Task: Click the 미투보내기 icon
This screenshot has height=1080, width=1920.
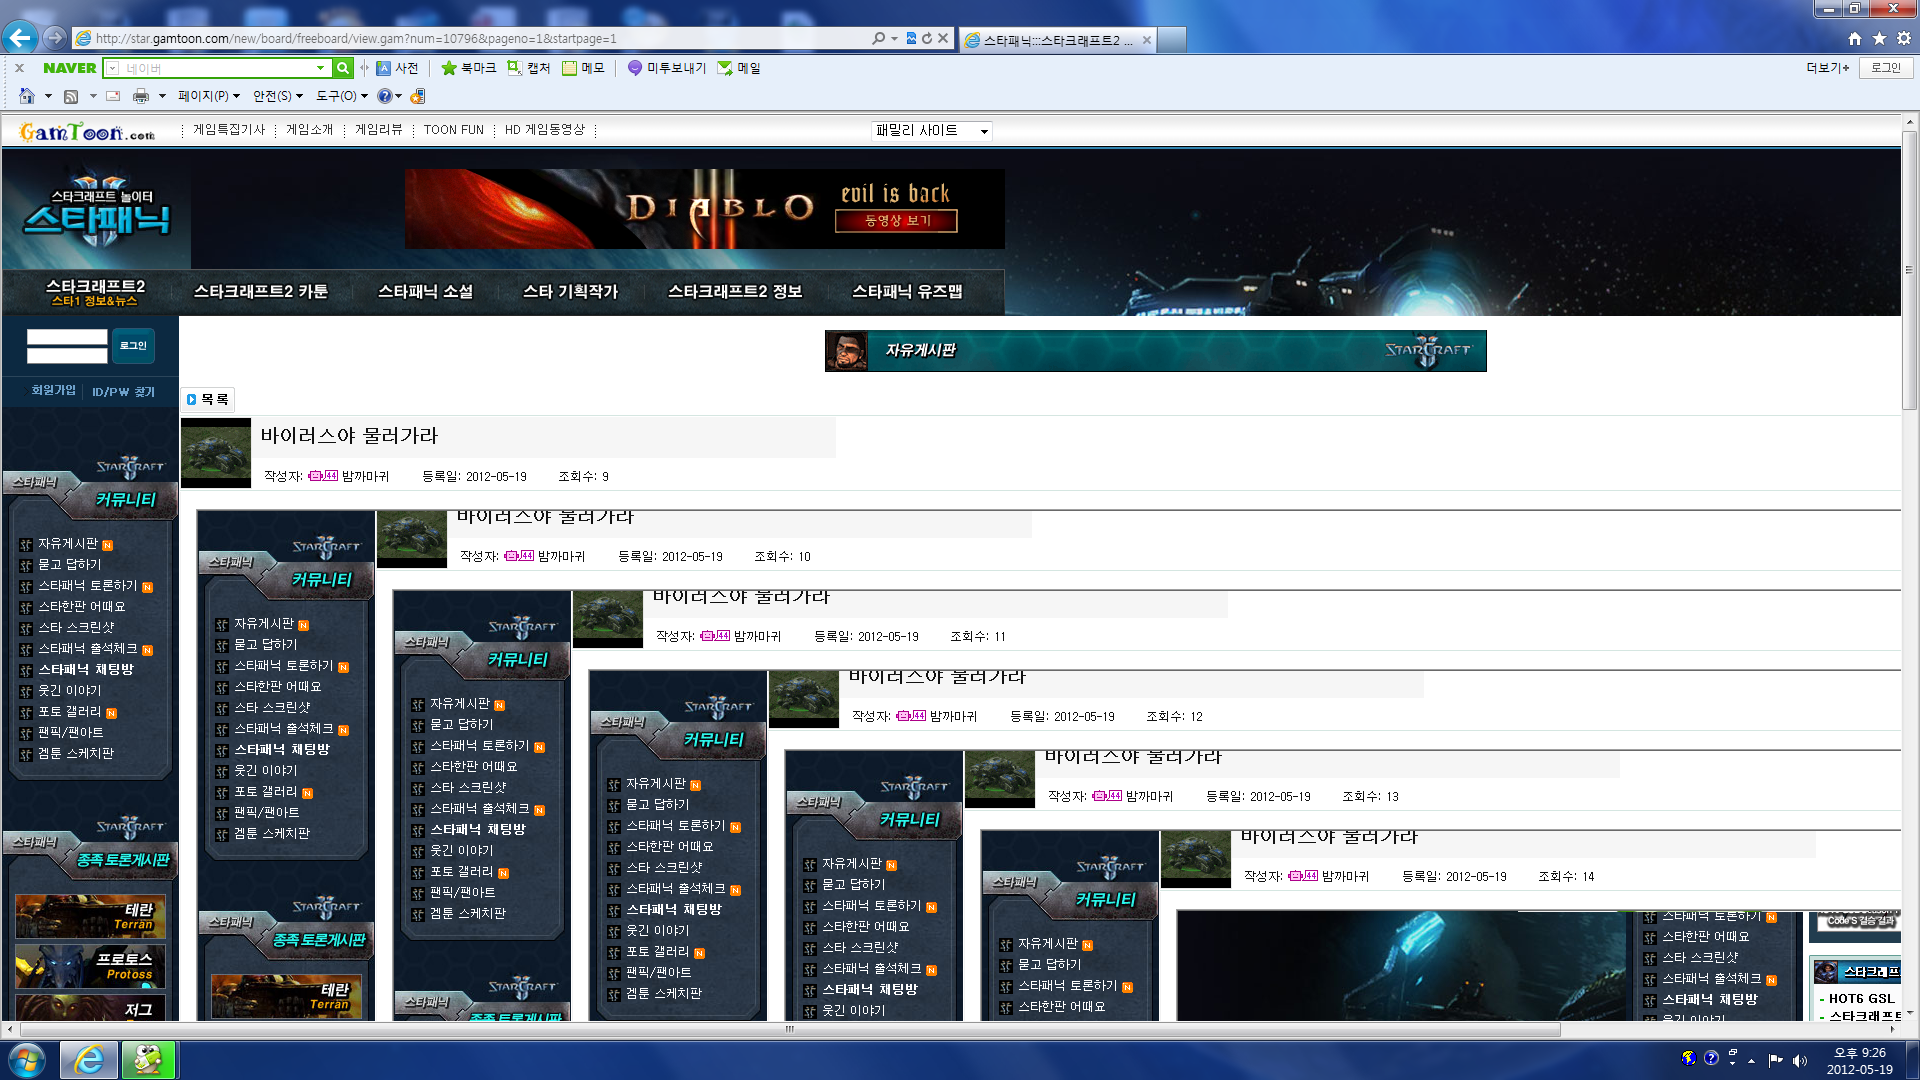Action: pos(635,68)
